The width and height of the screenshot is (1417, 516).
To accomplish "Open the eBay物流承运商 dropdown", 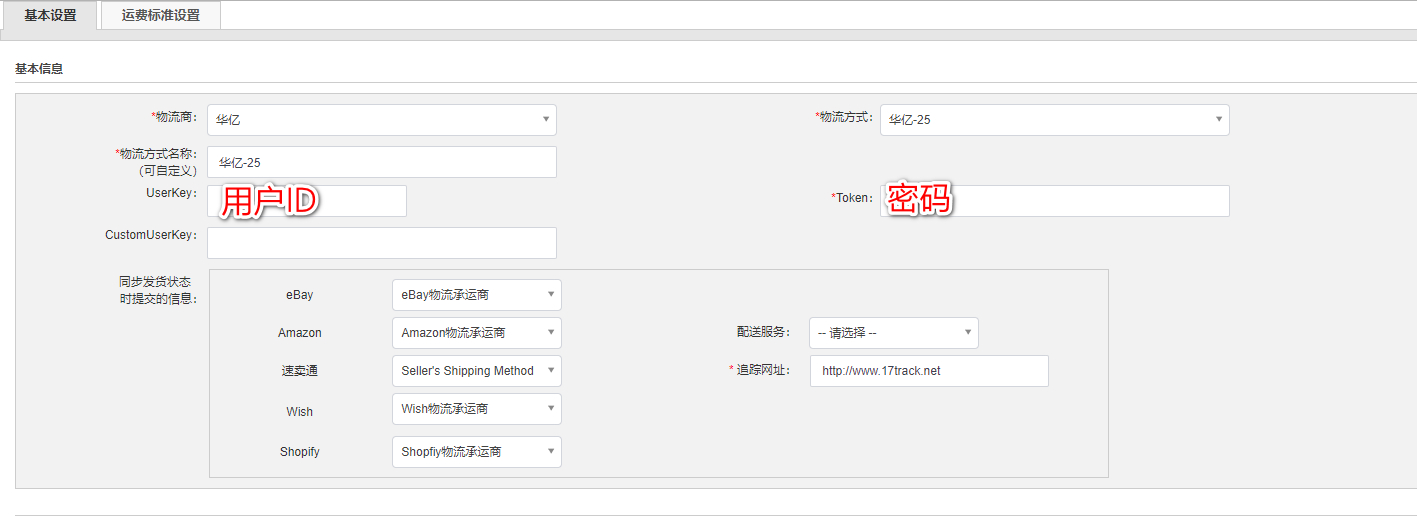I will tap(476, 295).
